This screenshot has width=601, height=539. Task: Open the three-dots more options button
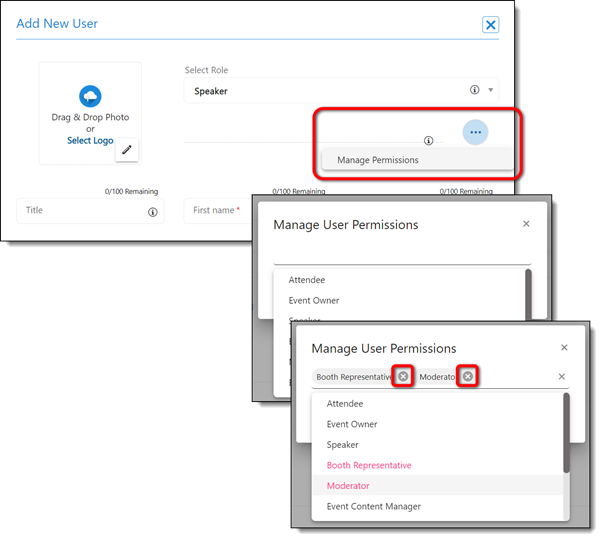475,132
